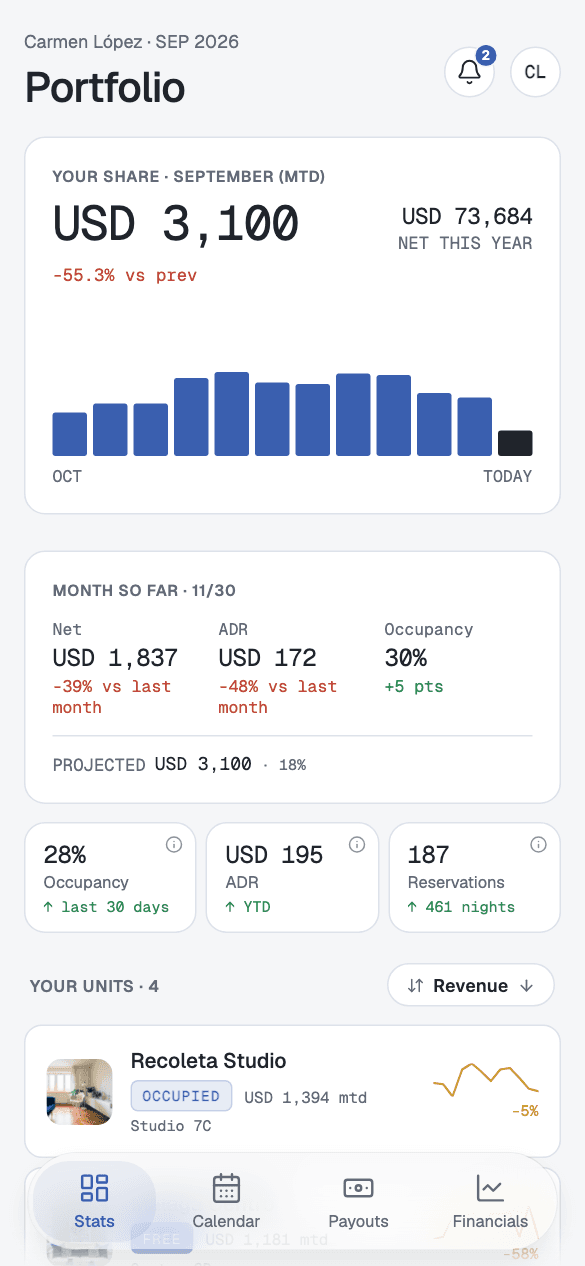Tap the -5% trend value
Image resolution: width=585 pixels, height=1266 pixels.
525,1111
